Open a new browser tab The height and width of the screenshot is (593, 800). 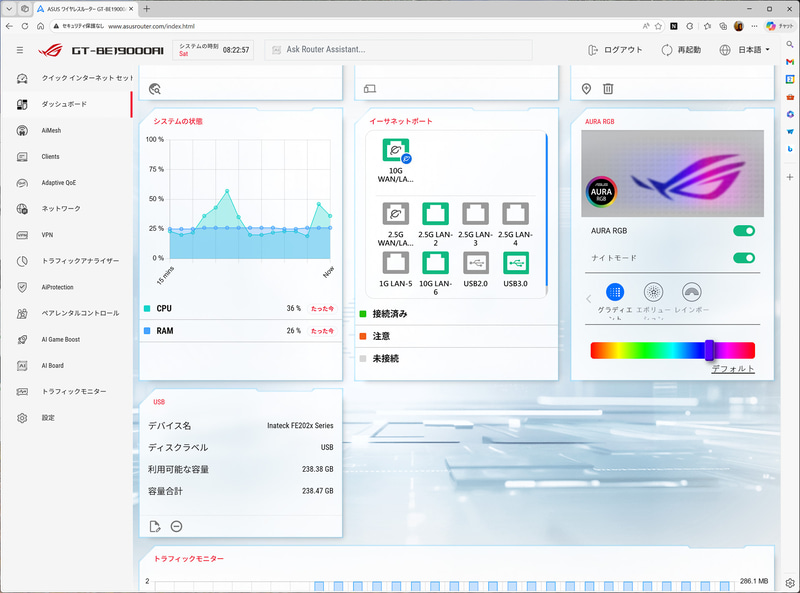(x=146, y=9)
